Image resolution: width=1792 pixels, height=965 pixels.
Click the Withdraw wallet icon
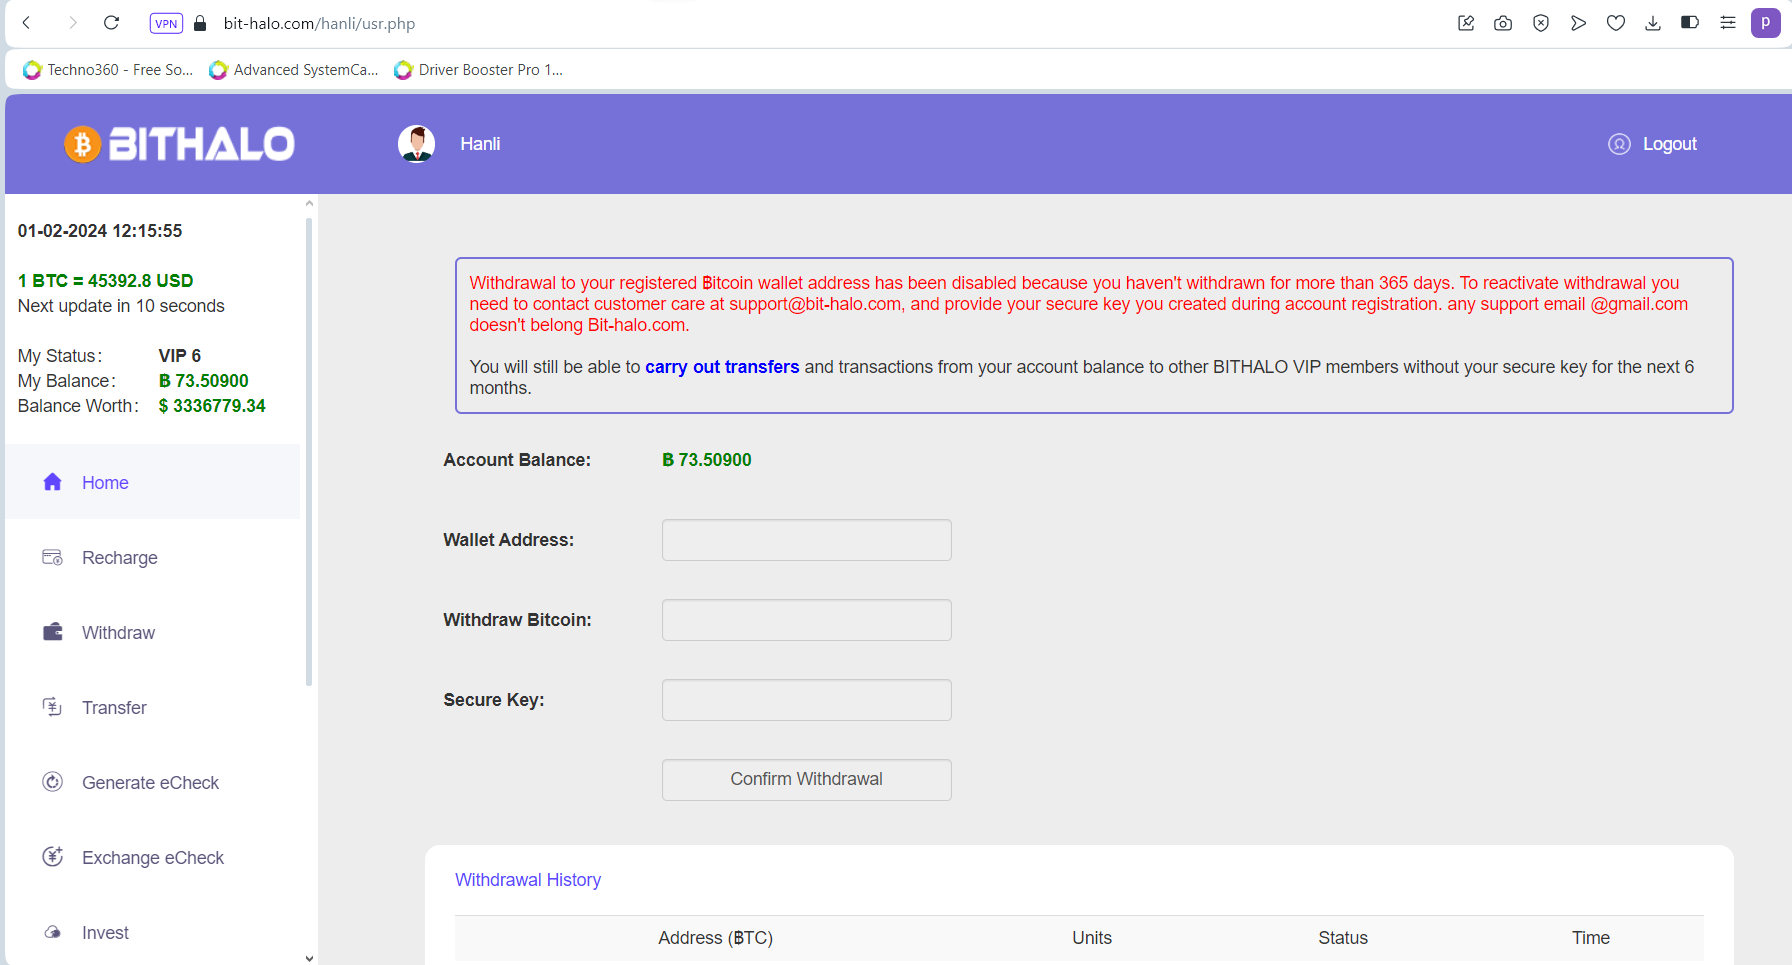click(x=53, y=632)
